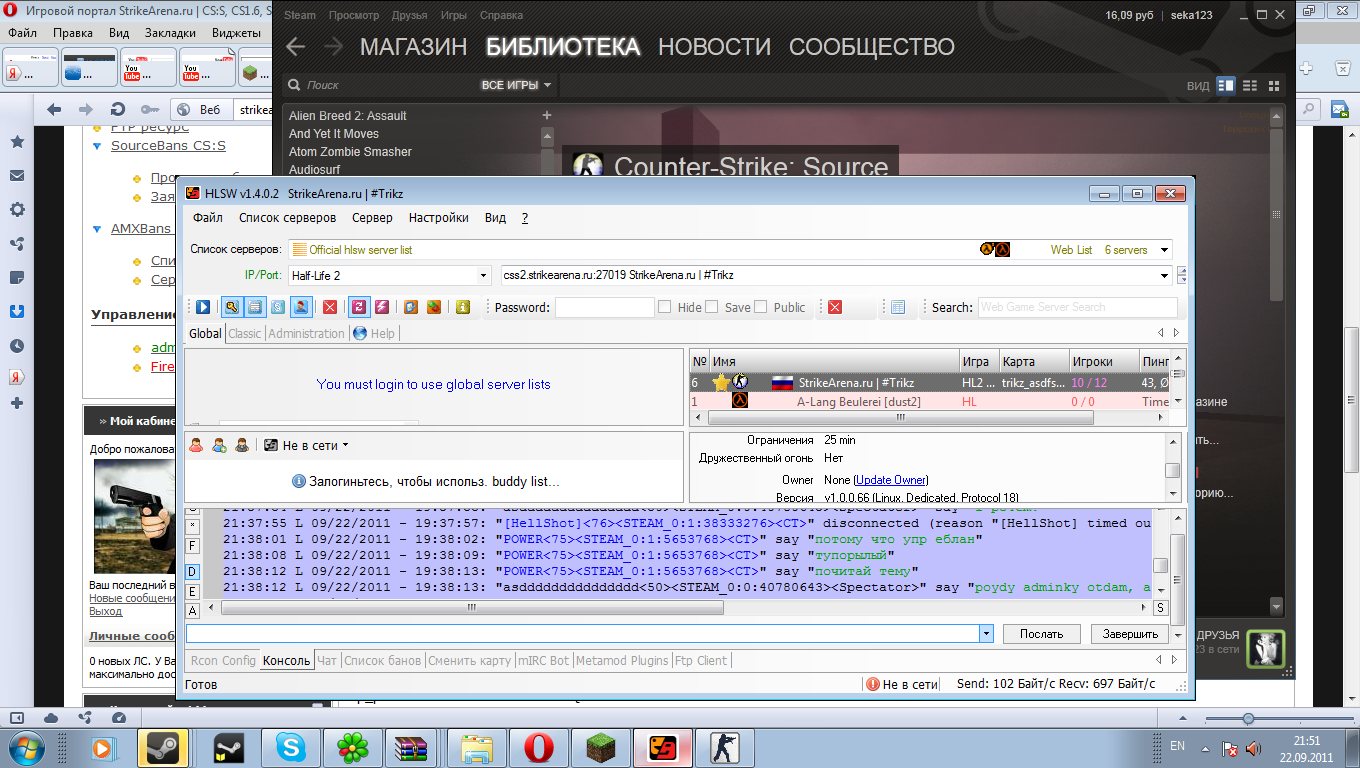Expand the console command input history arrow

pos(986,633)
